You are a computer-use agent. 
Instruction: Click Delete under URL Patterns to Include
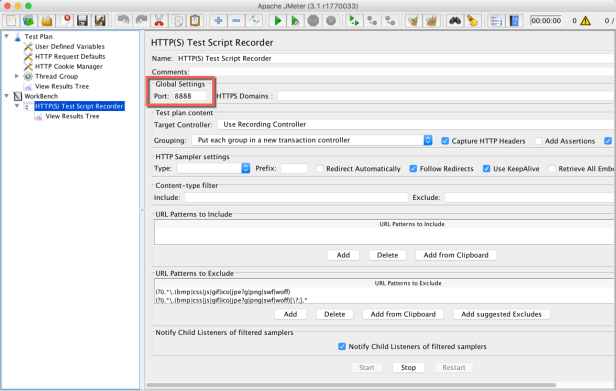pos(387,255)
